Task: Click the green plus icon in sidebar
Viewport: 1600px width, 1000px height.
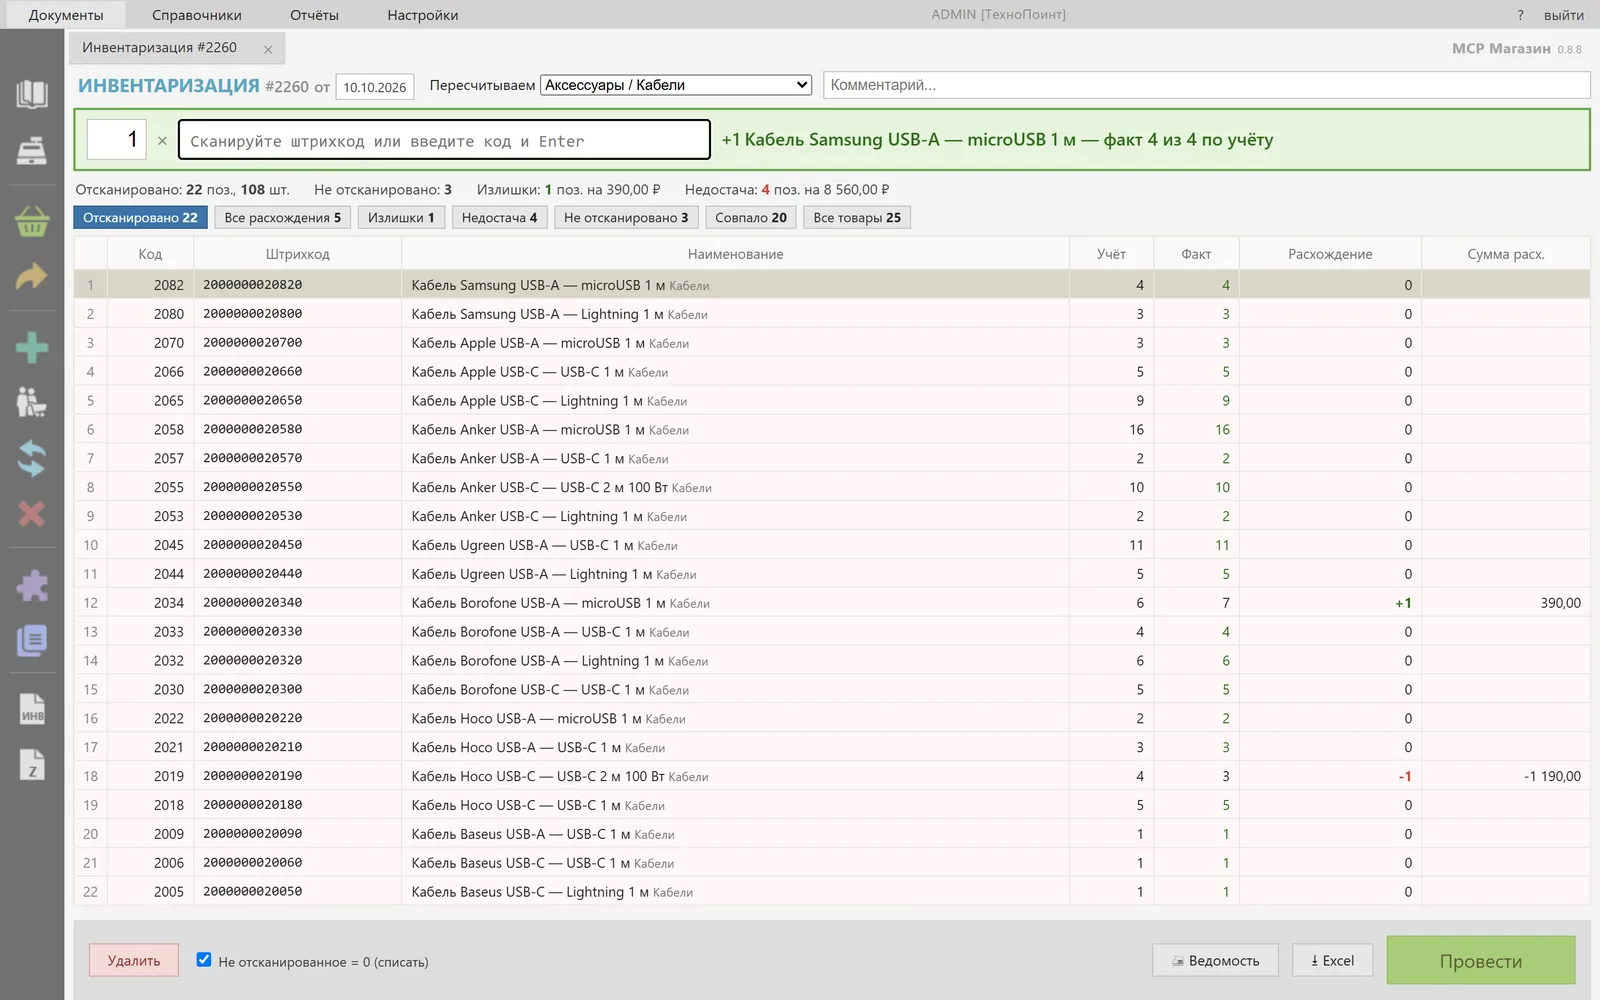Action: click(x=32, y=347)
